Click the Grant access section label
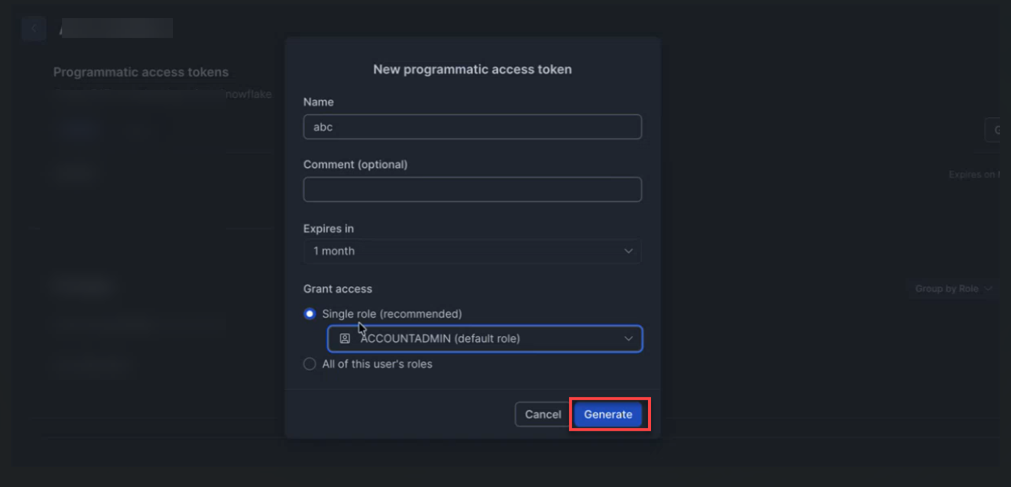This screenshot has height=487, width=1011. click(337, 289)
